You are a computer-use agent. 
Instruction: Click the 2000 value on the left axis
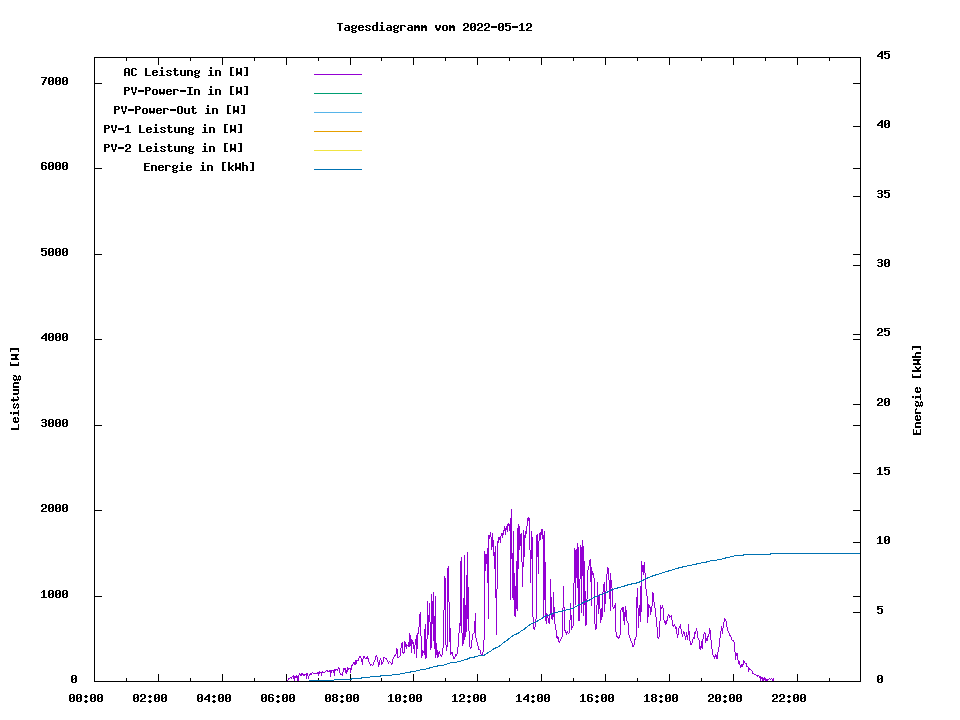[x=54, y=509]
